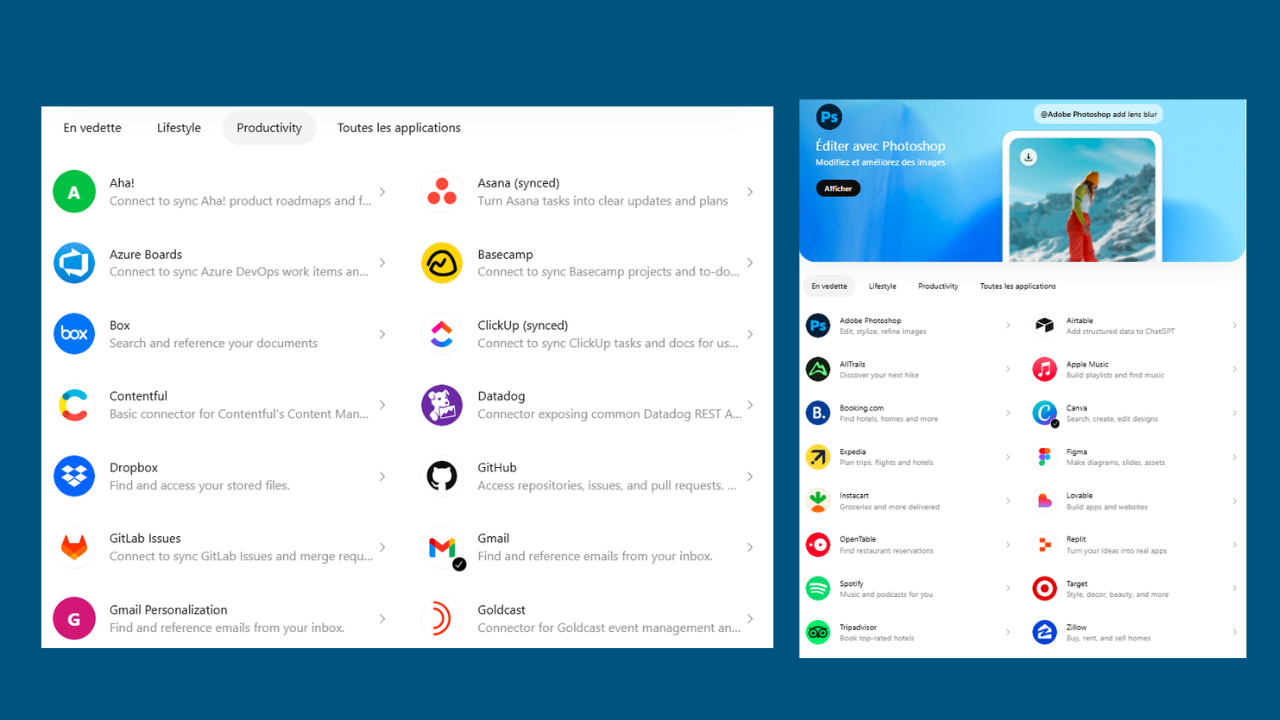Screen dimensions: 1280x720
Task: Open the Aha! app icon
Action: coord(74,192)
